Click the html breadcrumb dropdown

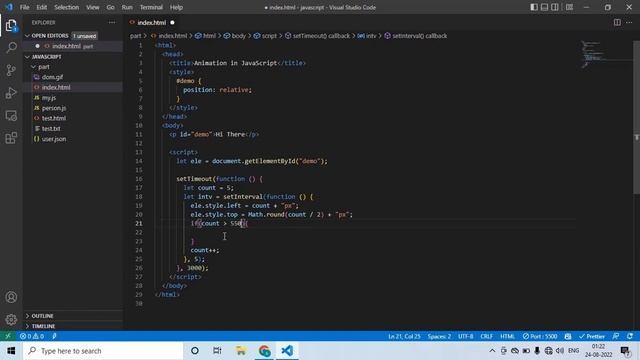[205, 36]
